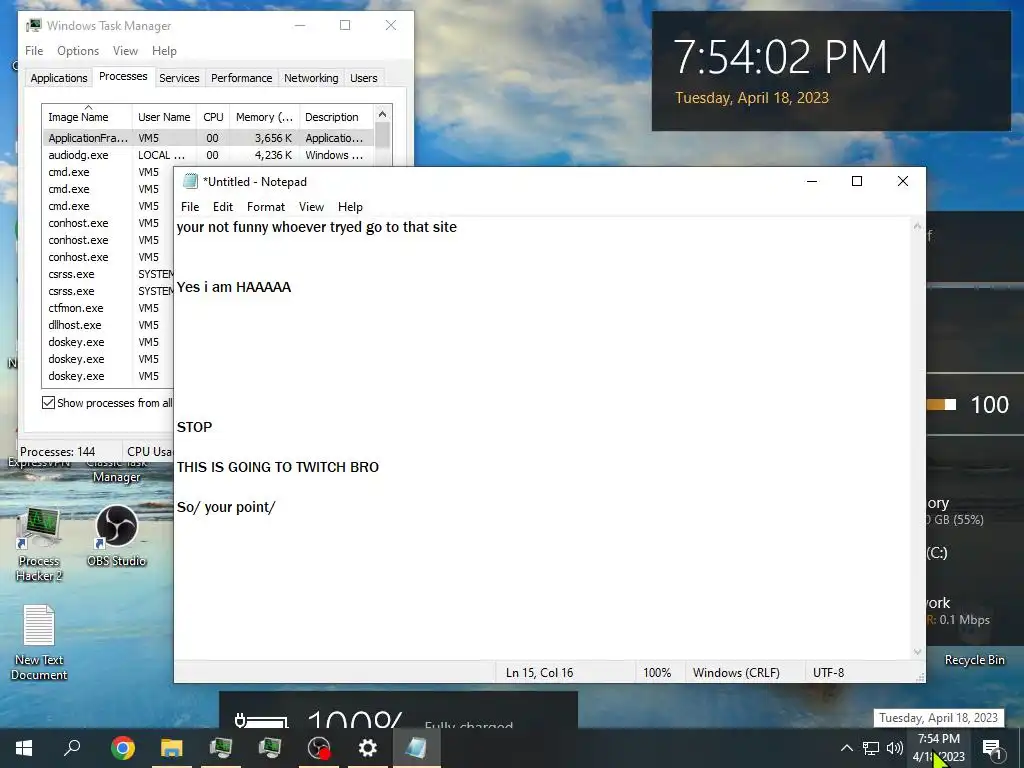The height and width of the screenshot is (768, 1024).
Task: Switch to Services tab
Action: click(179, 78)
